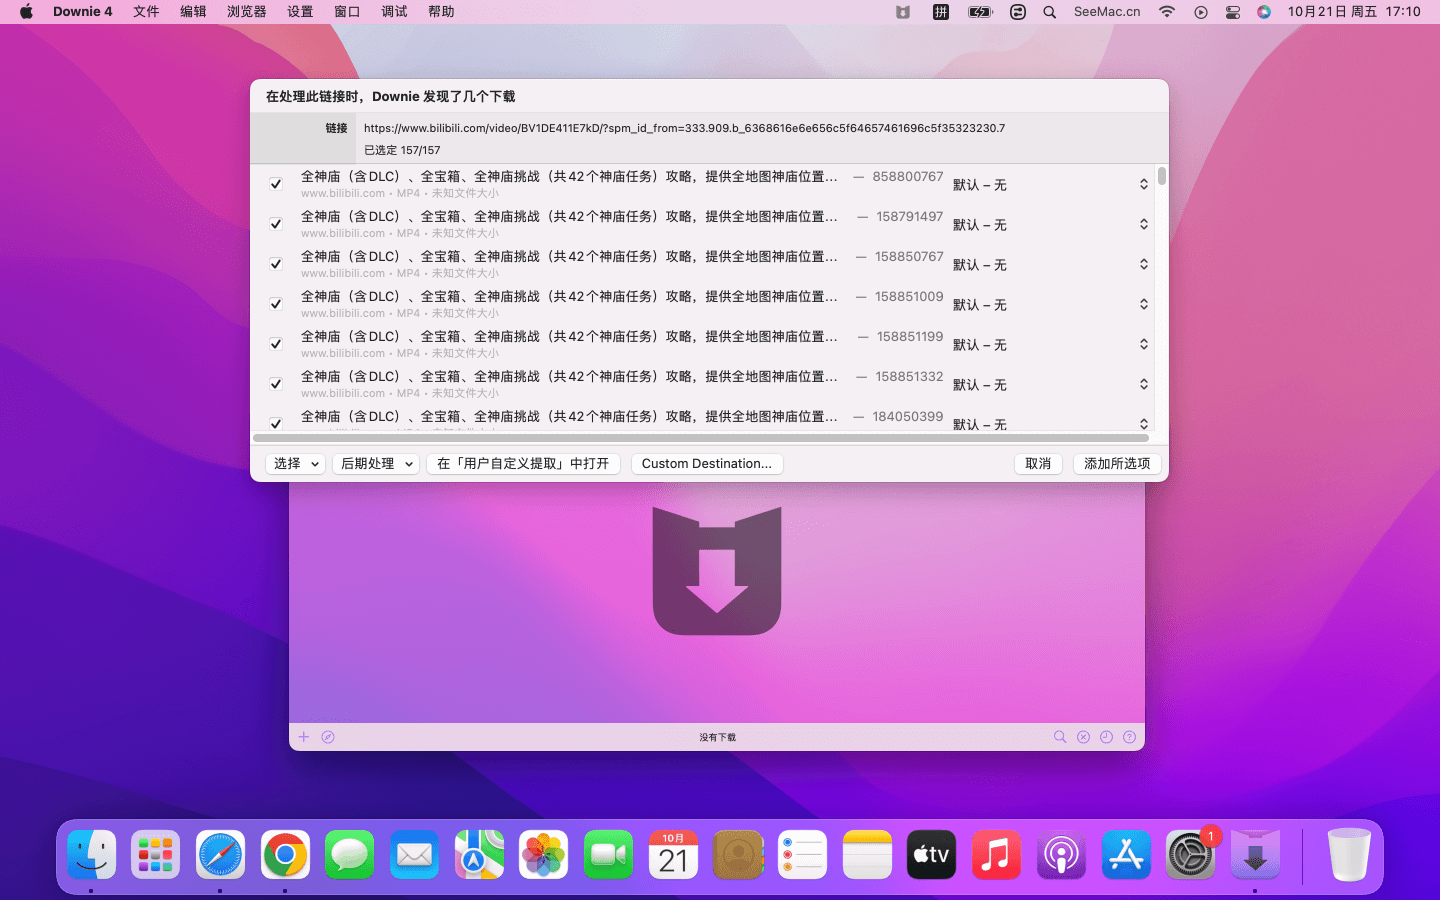Uncheck the row numbered 158850767

coord(276,264)
